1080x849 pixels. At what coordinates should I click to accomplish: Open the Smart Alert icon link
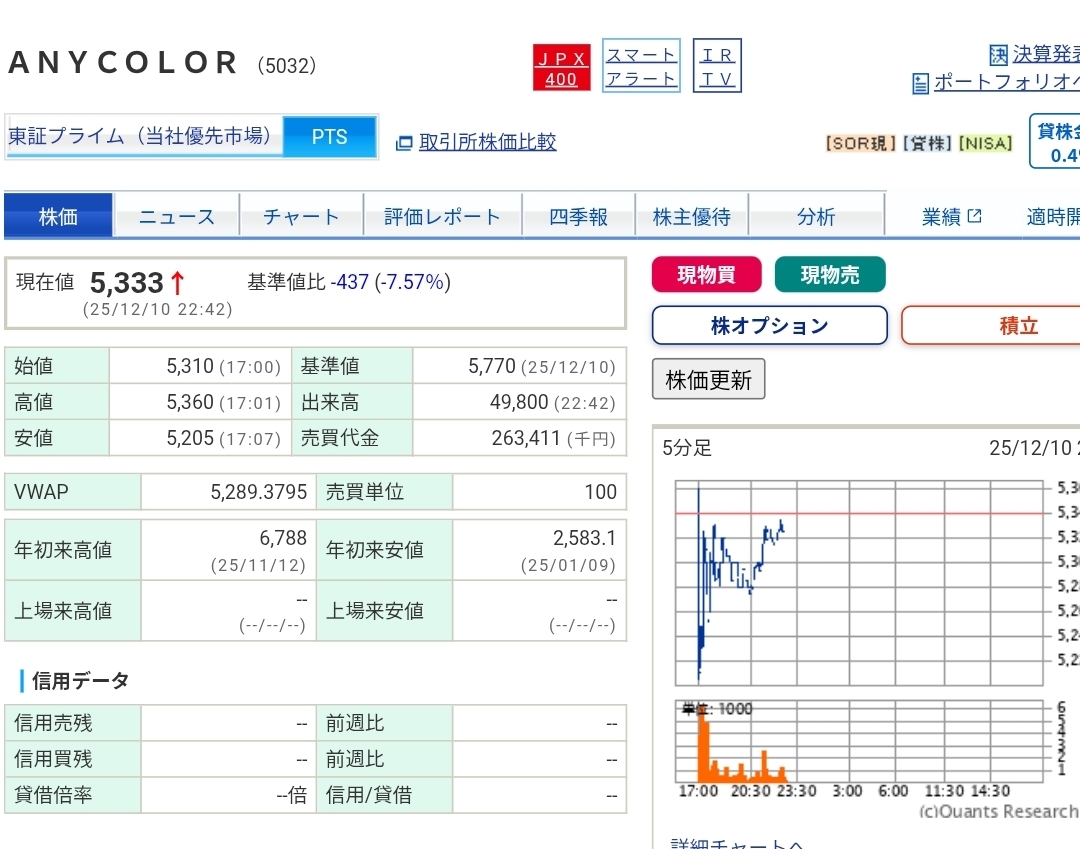pos(641,67)
